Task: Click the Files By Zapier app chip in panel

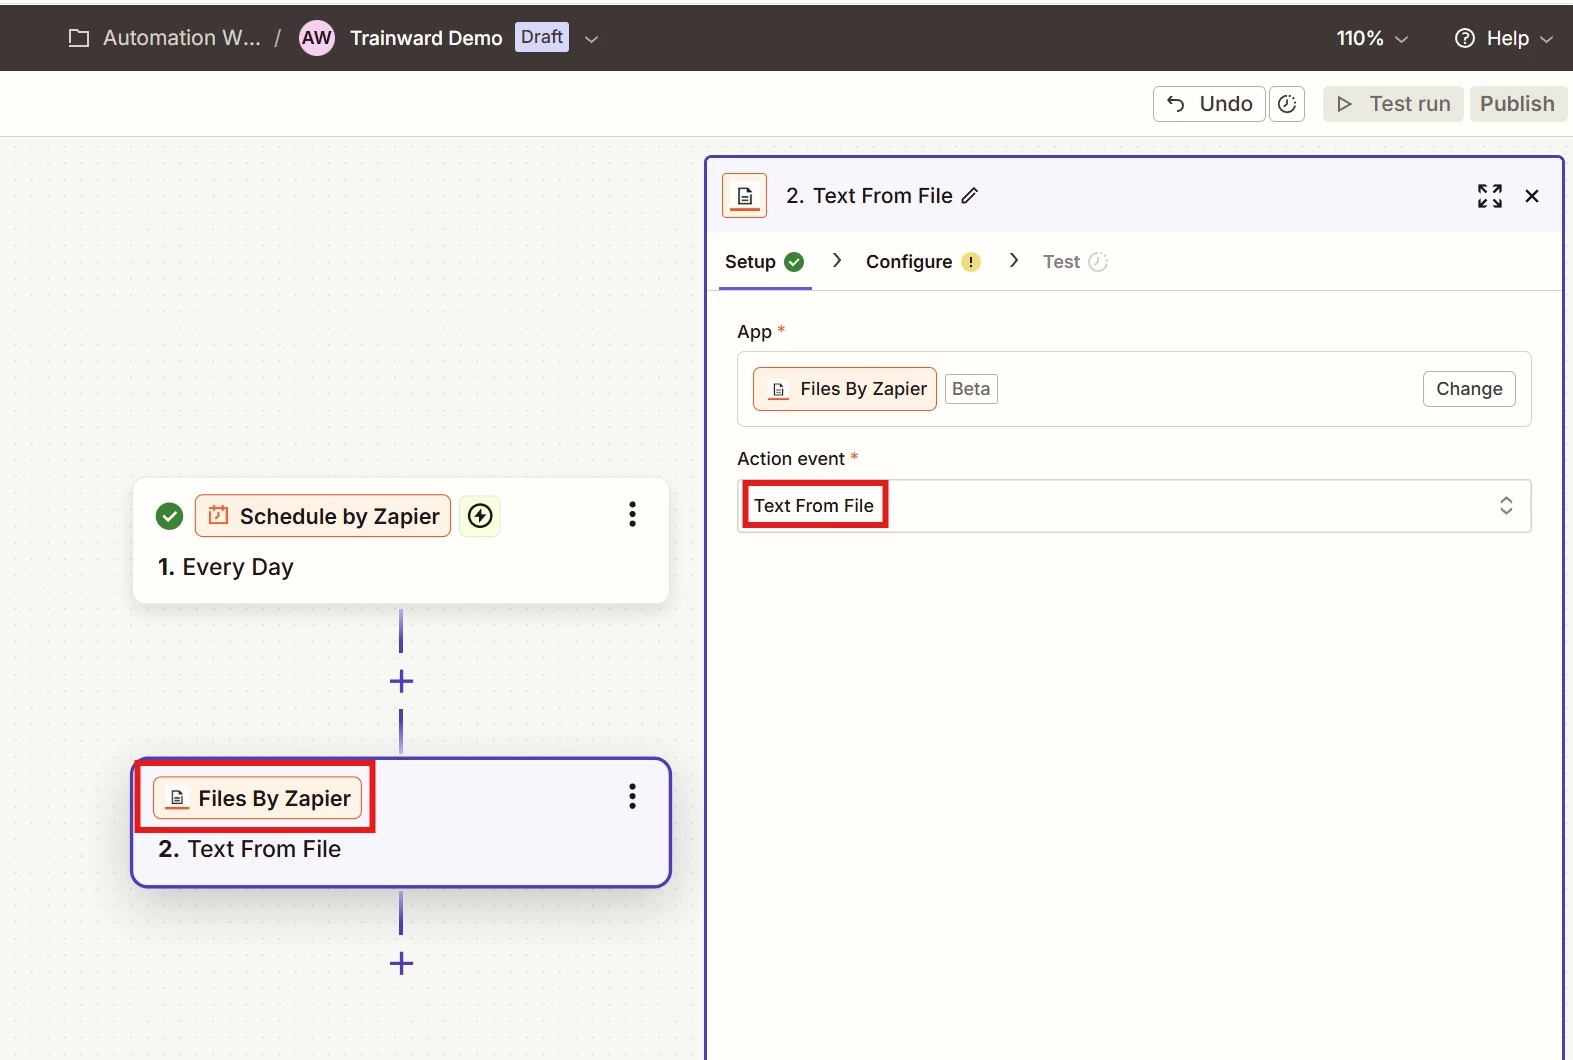Action: tap(845, 389)
